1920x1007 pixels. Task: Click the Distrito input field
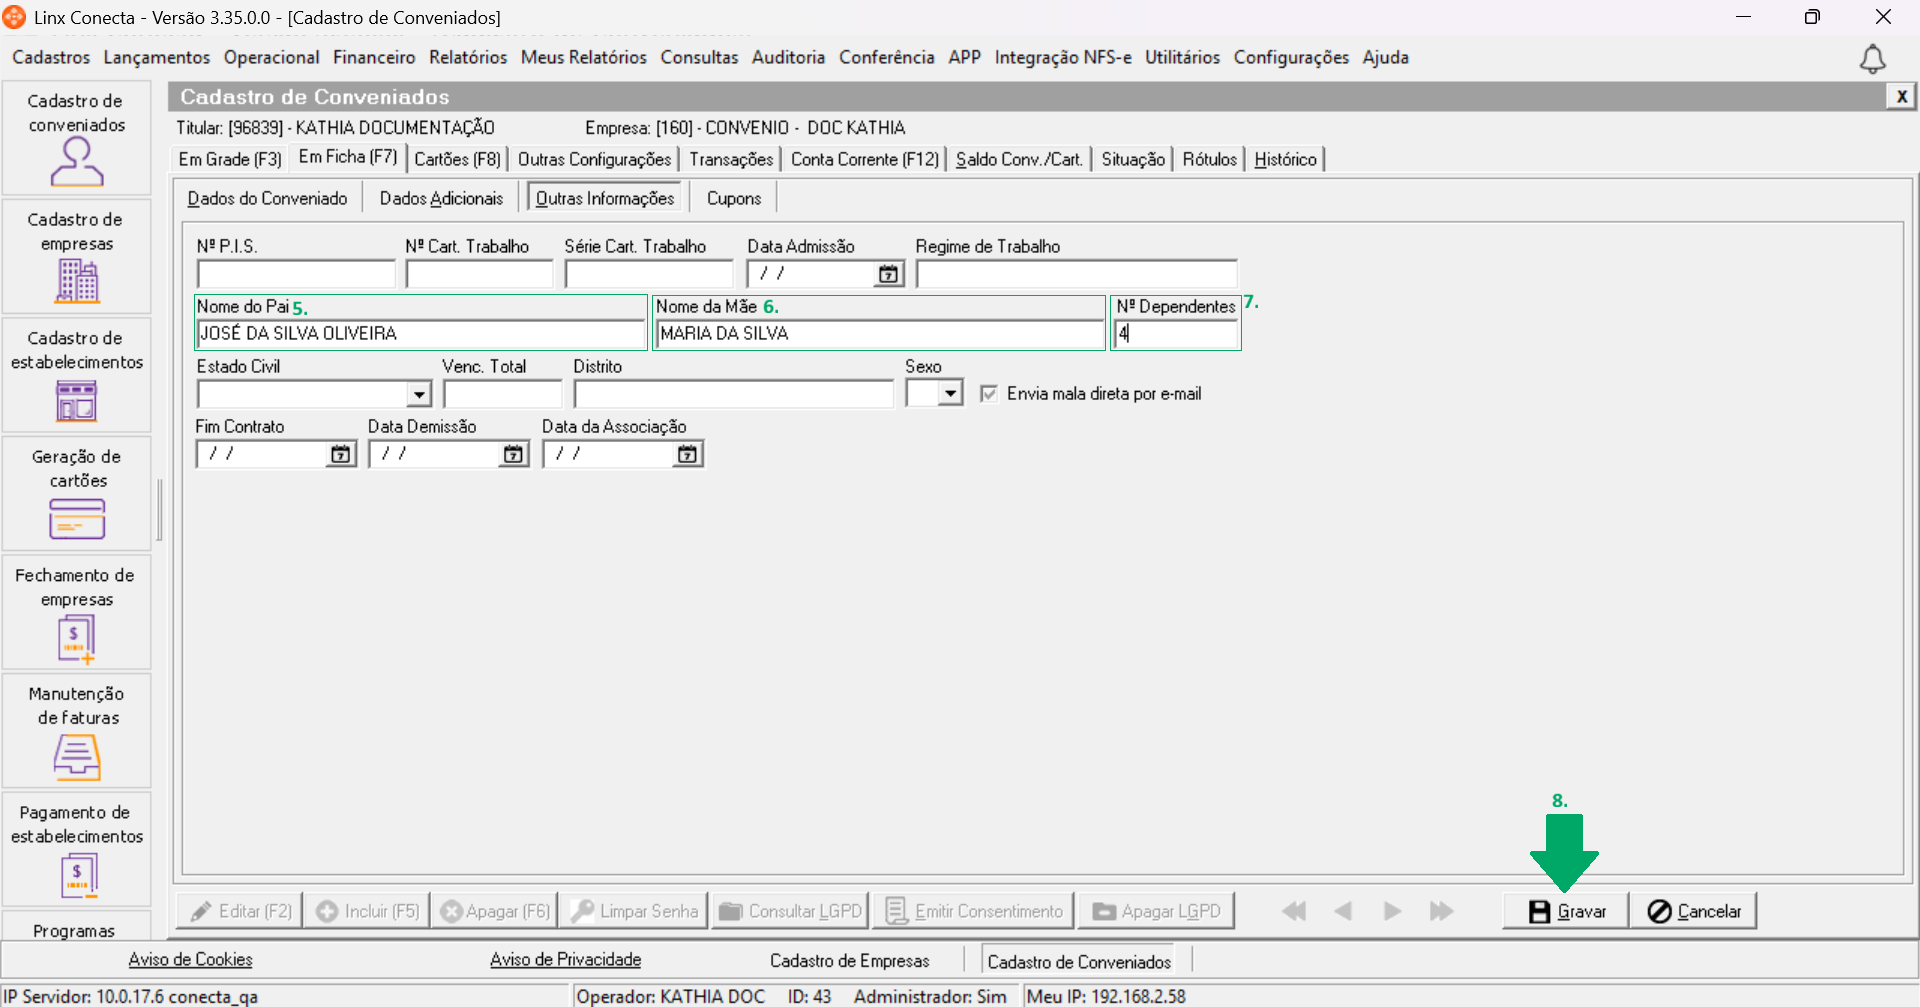[733, 394]
